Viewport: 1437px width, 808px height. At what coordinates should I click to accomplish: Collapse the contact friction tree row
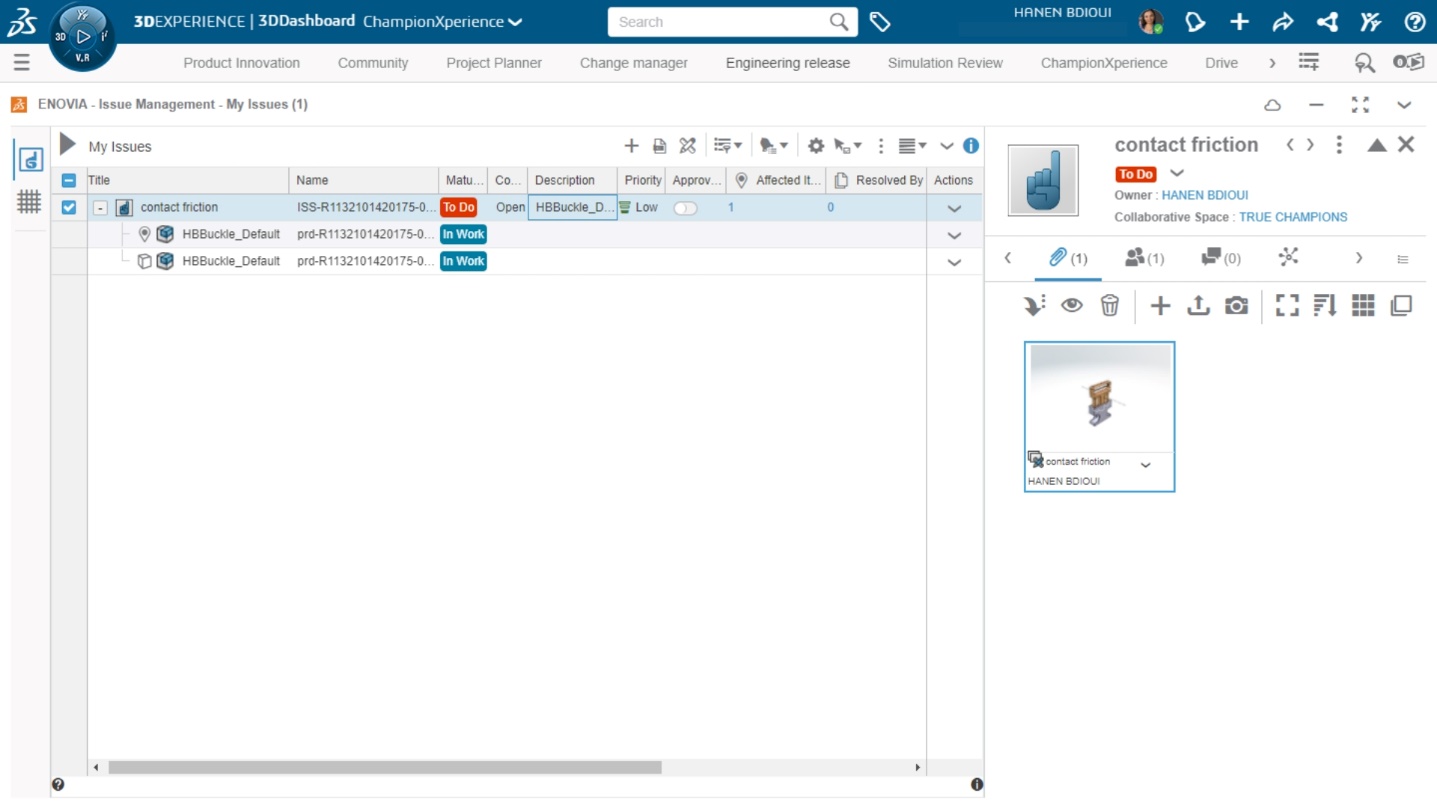(x=100, y=208)
